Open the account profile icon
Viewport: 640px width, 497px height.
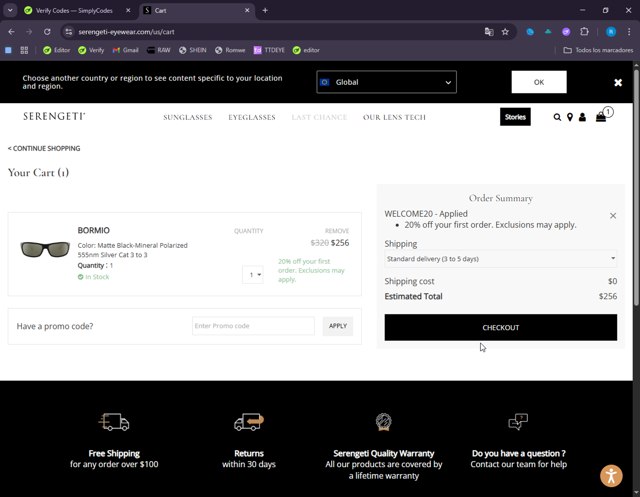coord(582,117)
